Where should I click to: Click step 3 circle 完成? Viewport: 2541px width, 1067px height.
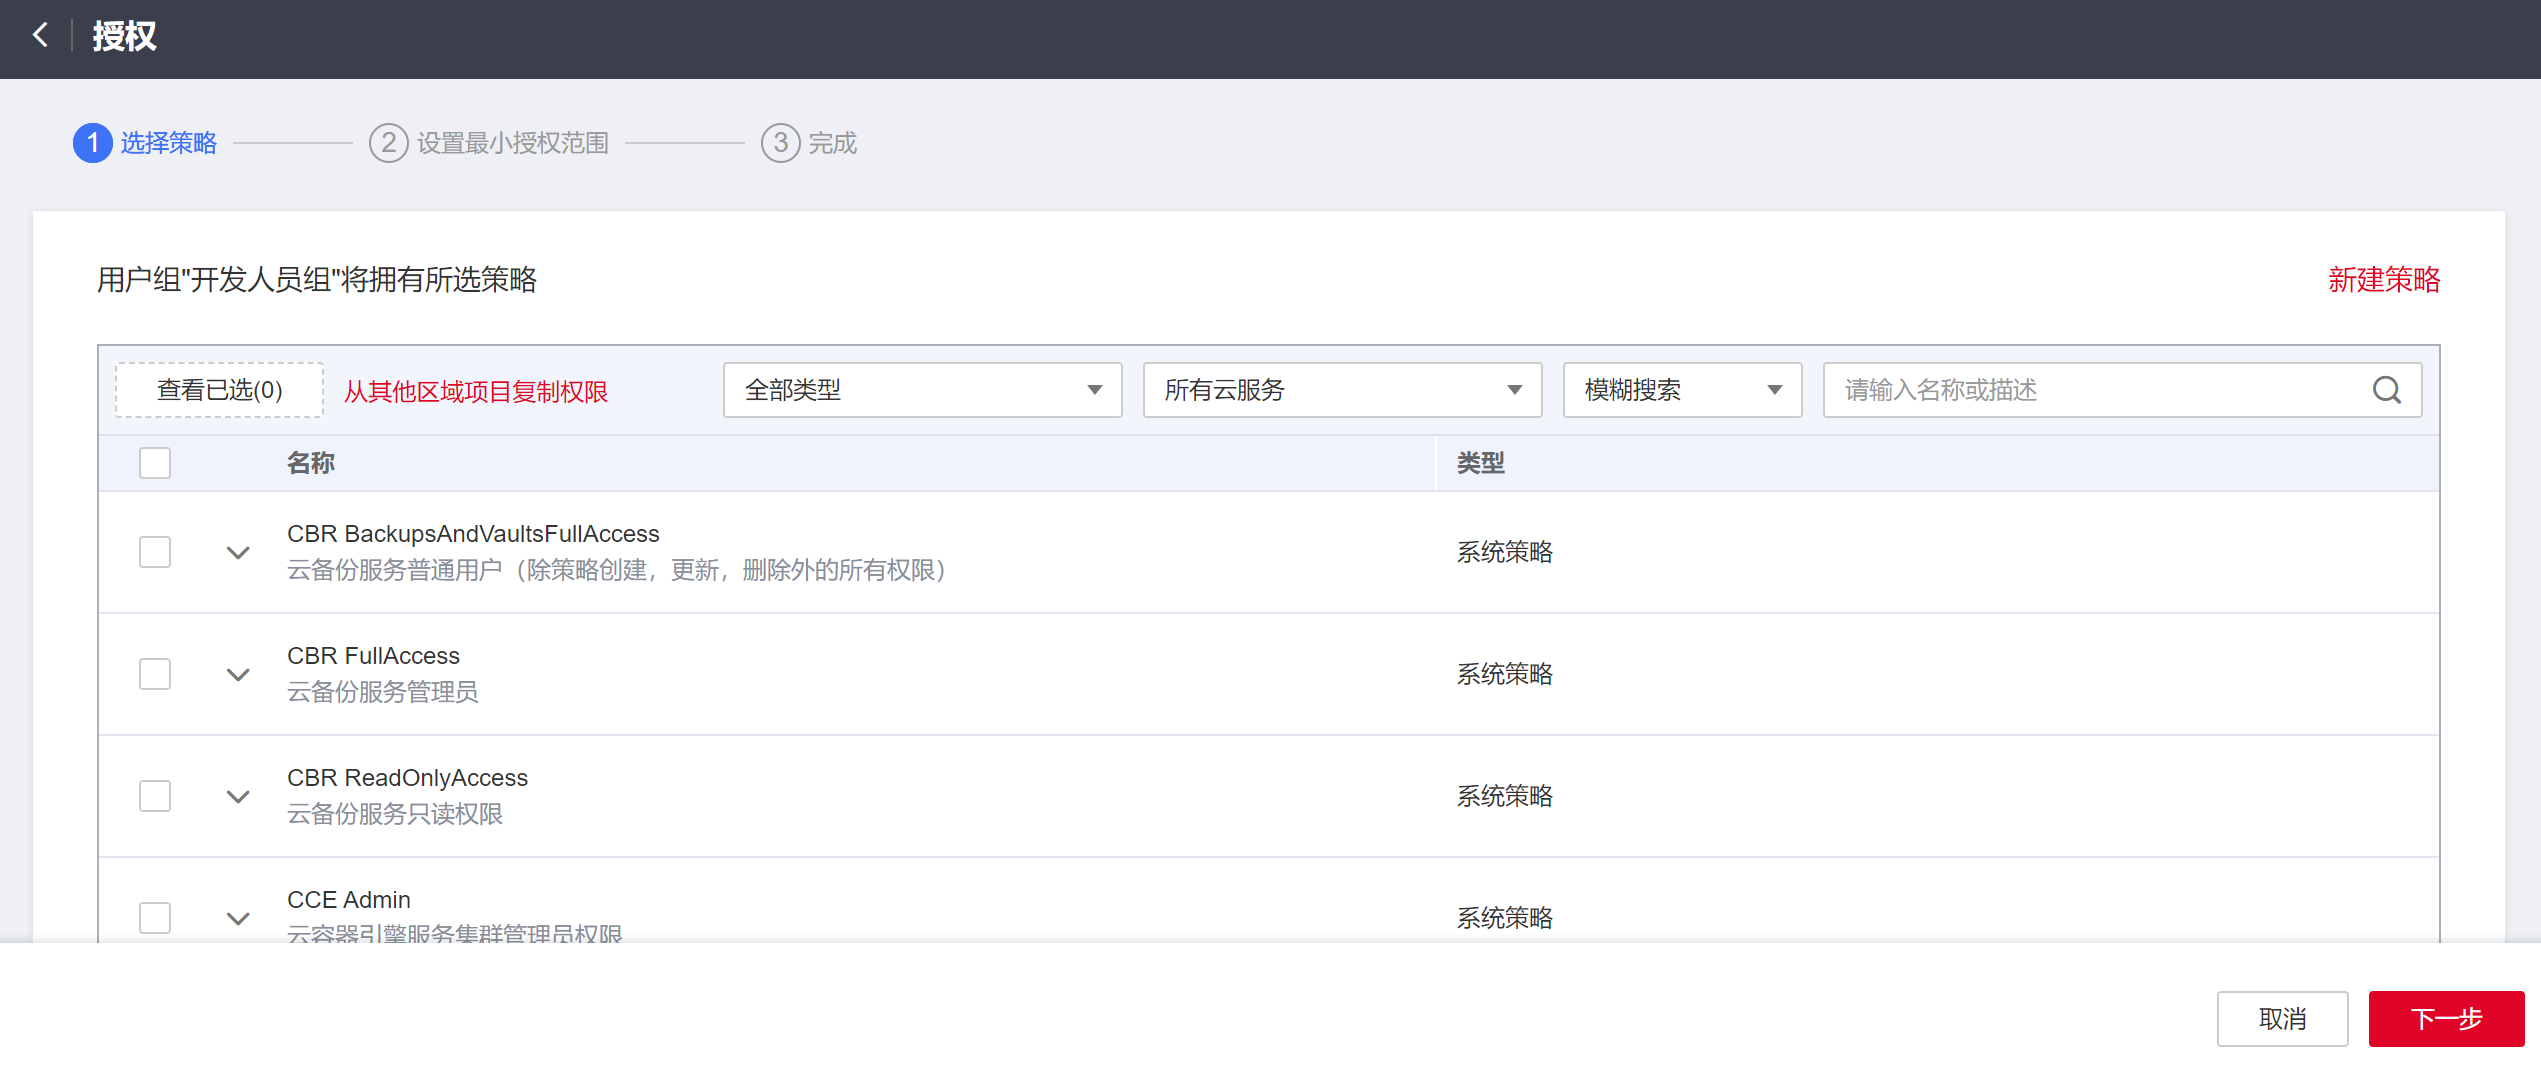(780, 143)
